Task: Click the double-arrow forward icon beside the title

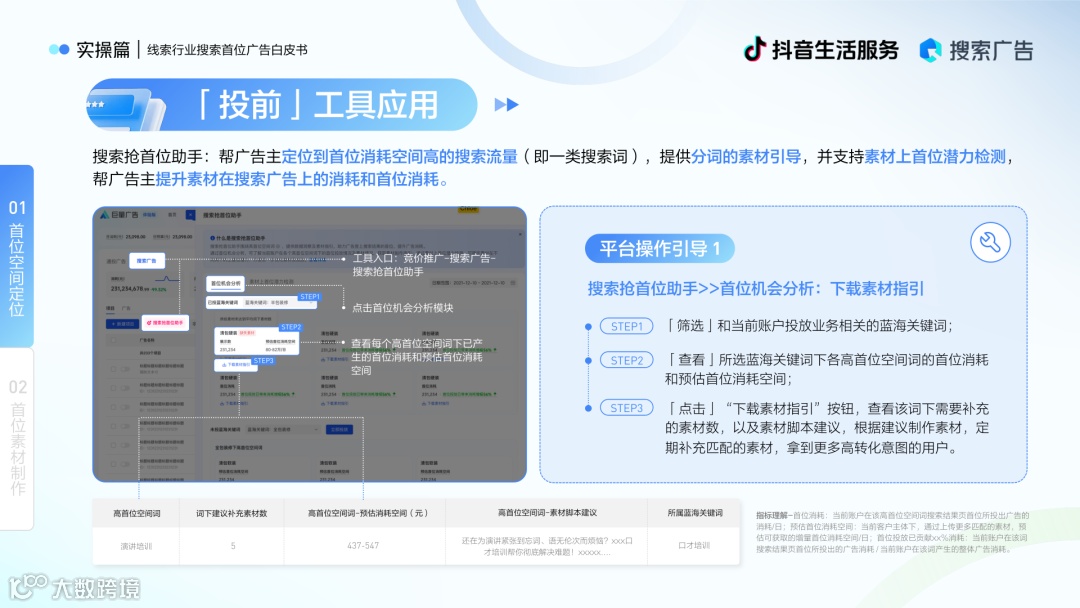Action: pos(506,105)
